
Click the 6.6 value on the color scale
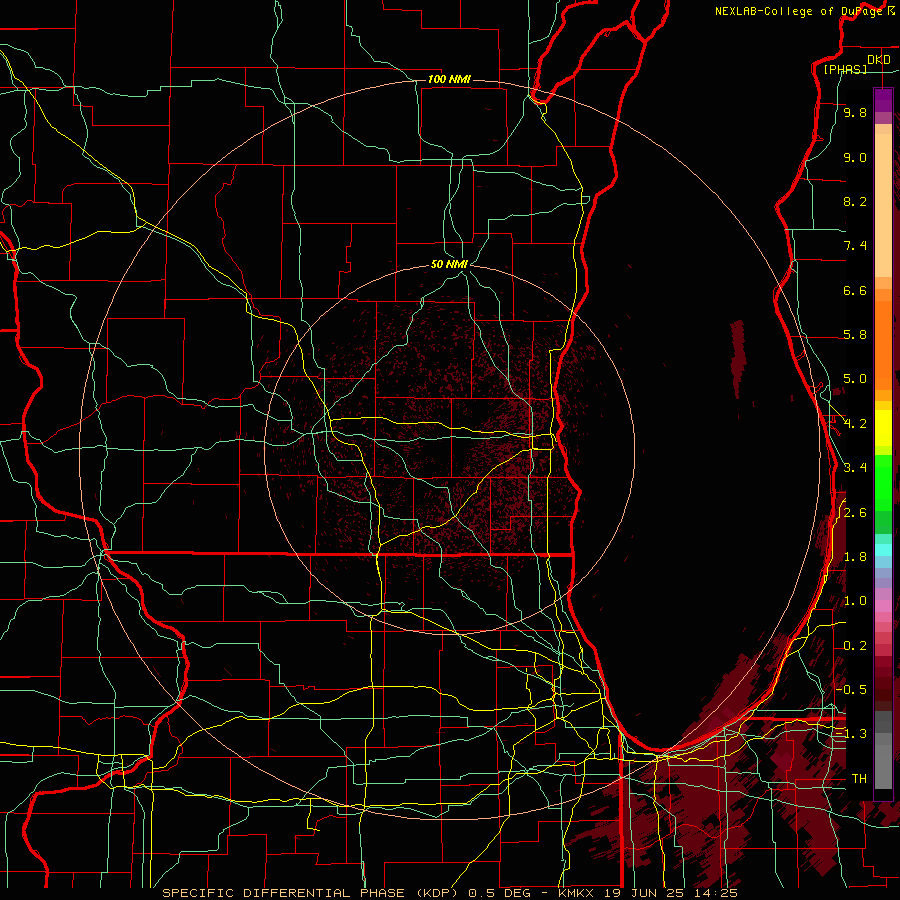855,290
